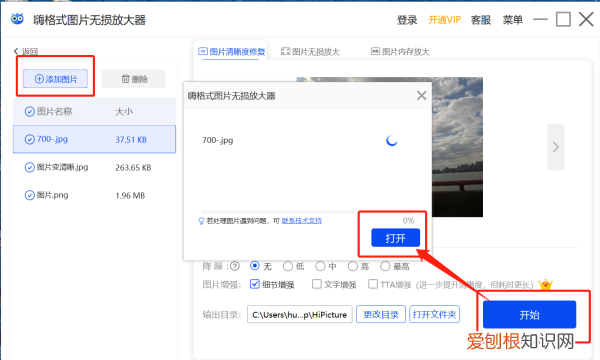Select the 700-.jpg file row name
The image size is (600, 360).
pos(52,139)
